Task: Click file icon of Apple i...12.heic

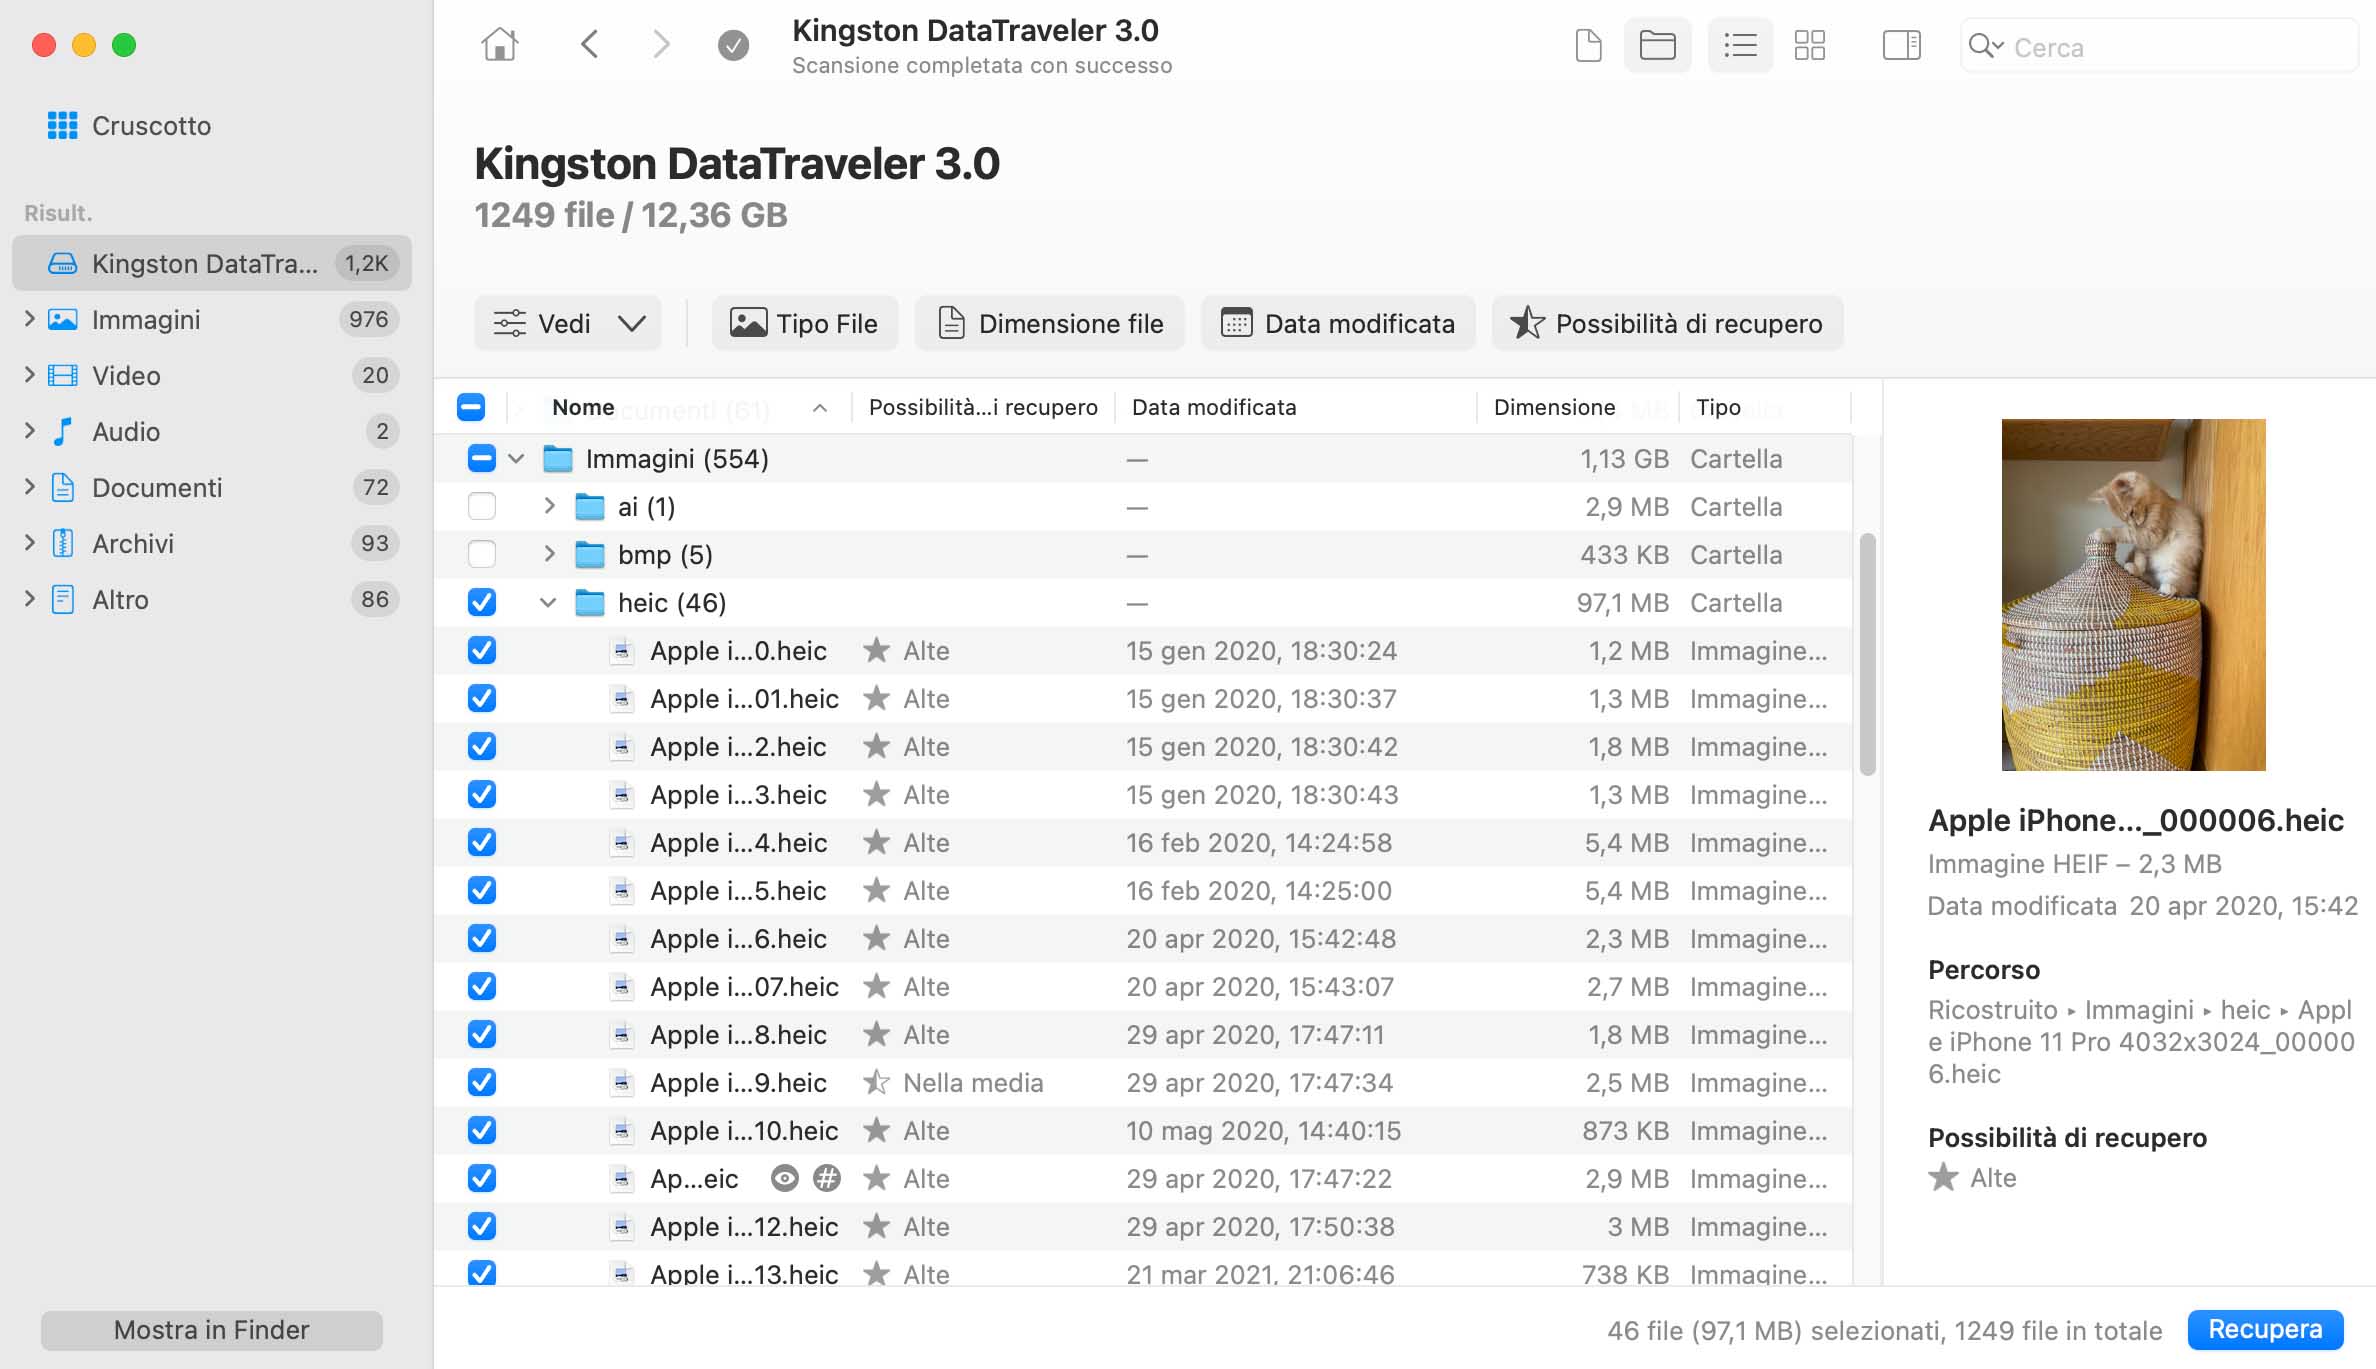Action: (x=622, y=1227)
